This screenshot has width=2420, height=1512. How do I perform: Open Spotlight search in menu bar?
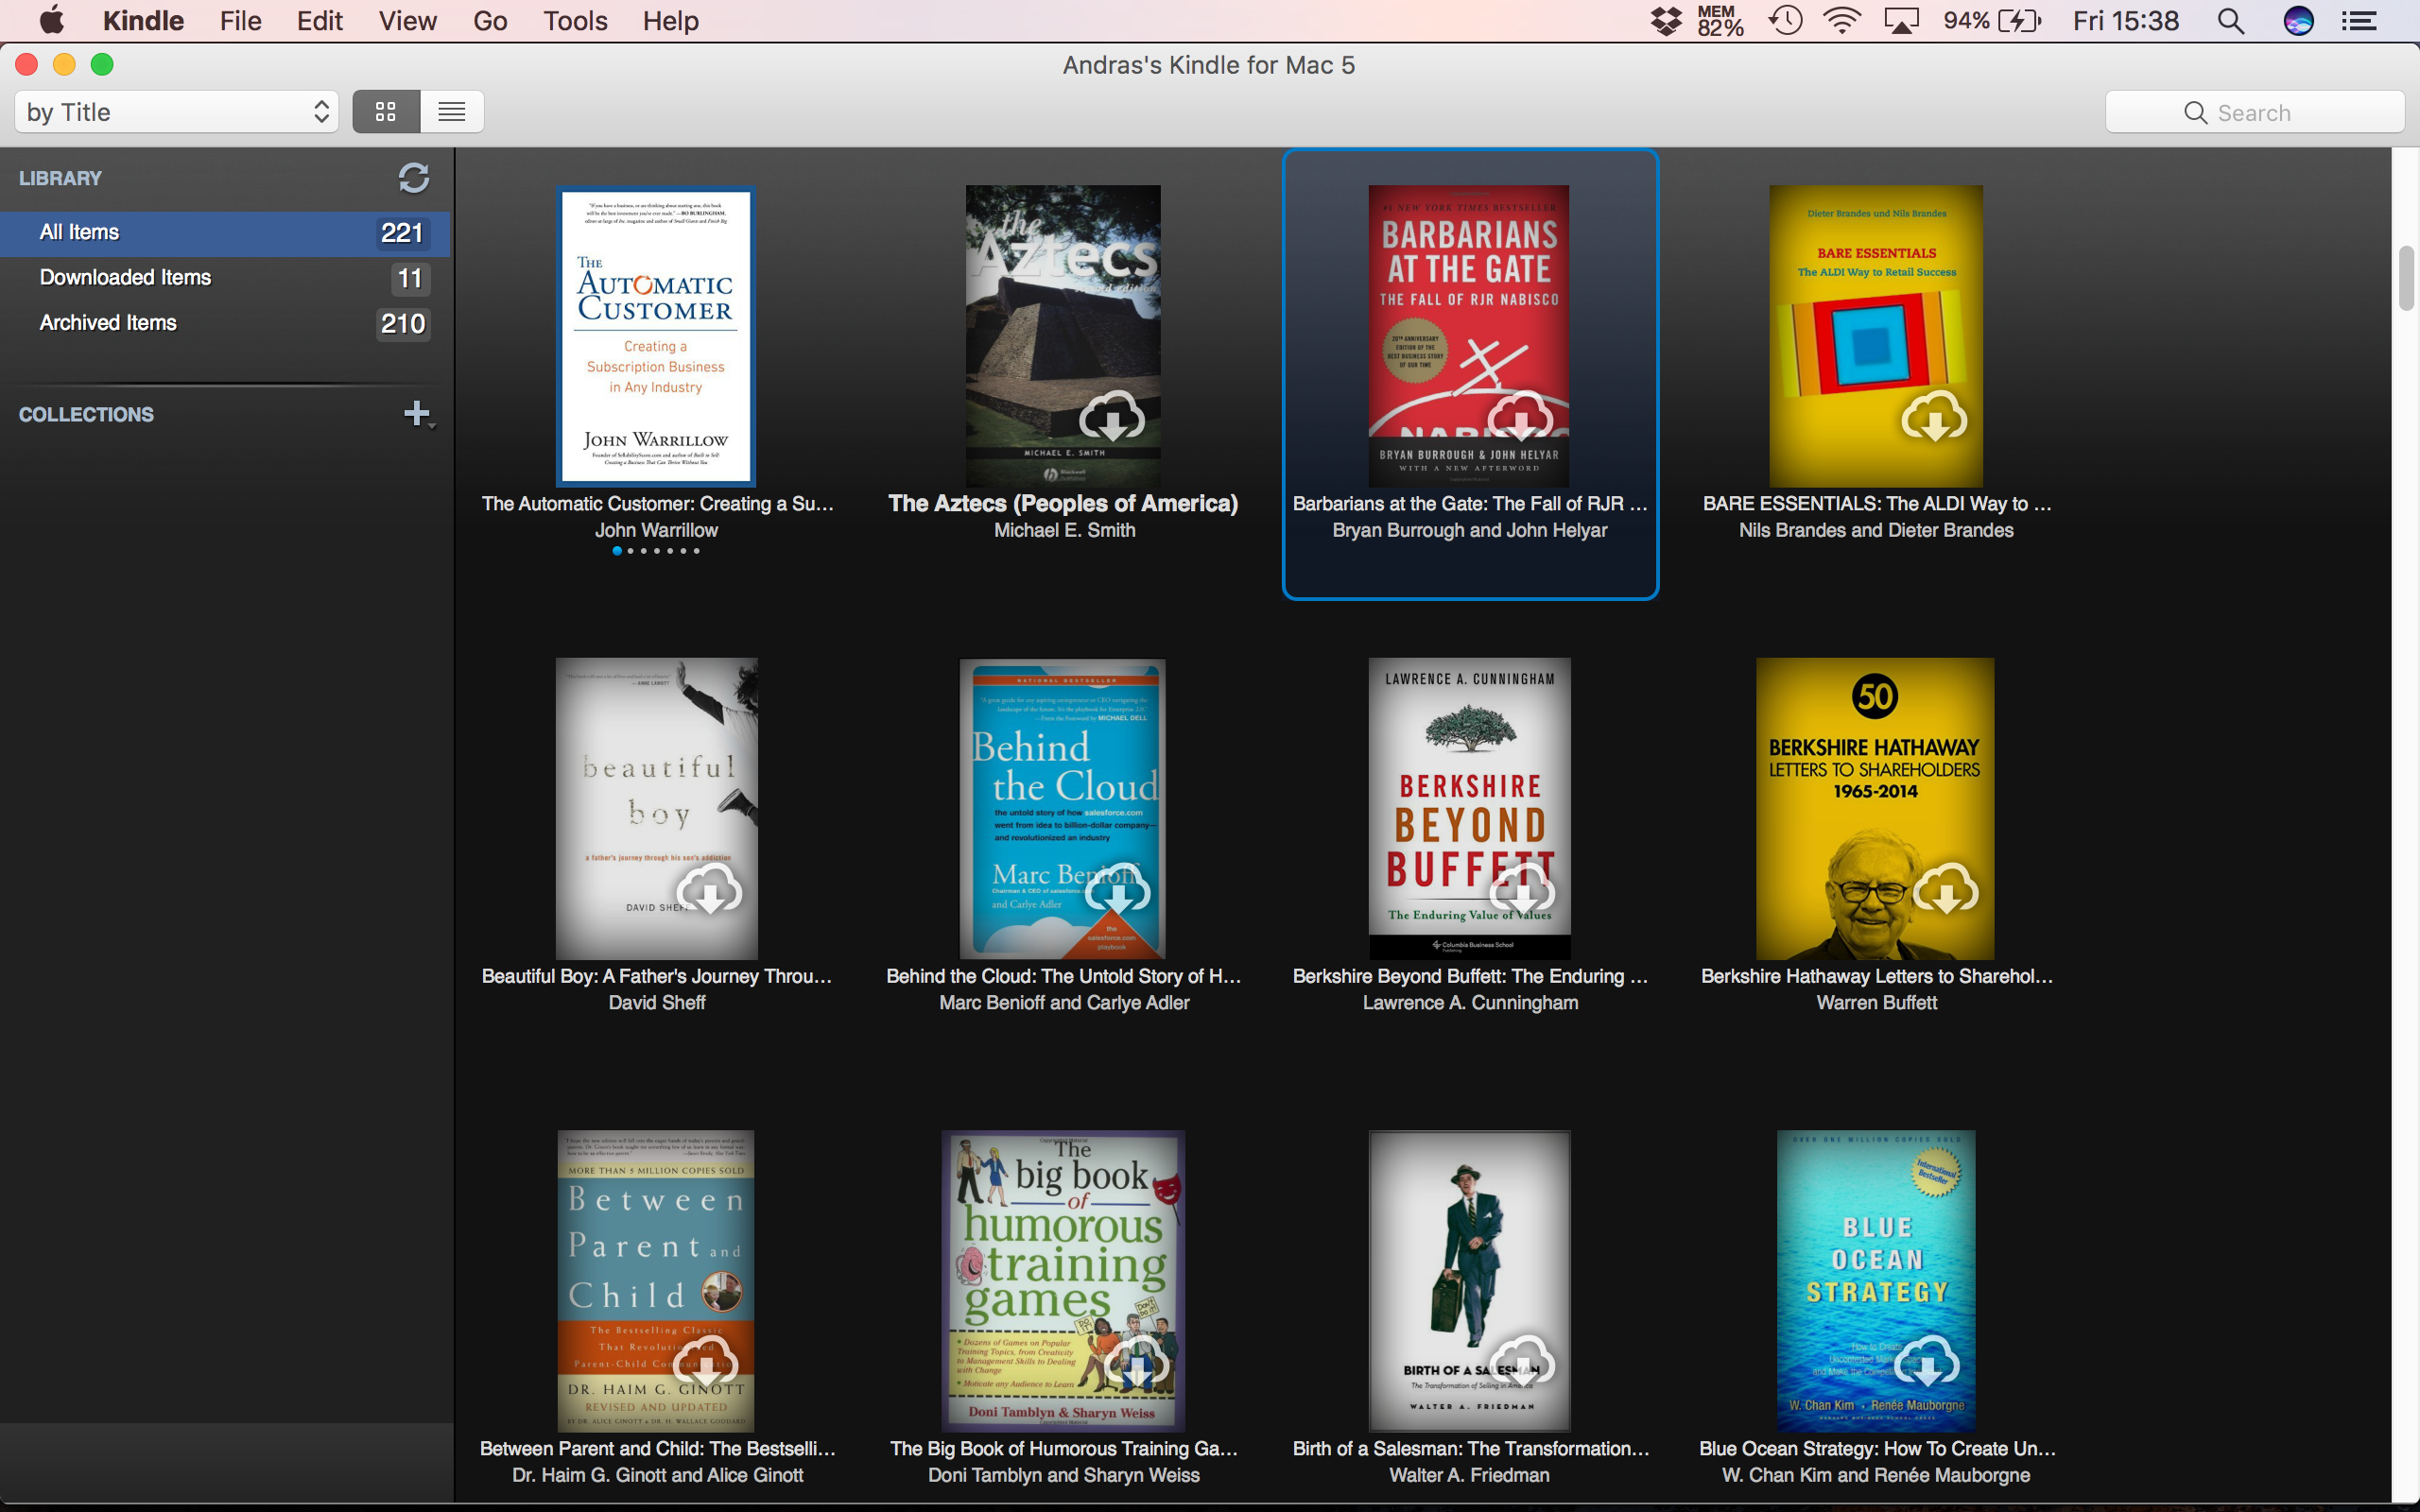tap(2230, 21)
